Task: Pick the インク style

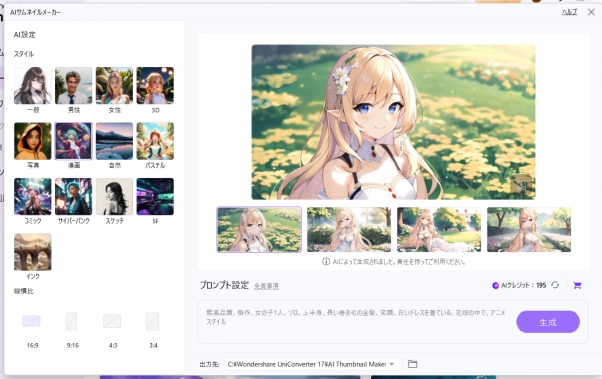Action: (x=33, y=252)
